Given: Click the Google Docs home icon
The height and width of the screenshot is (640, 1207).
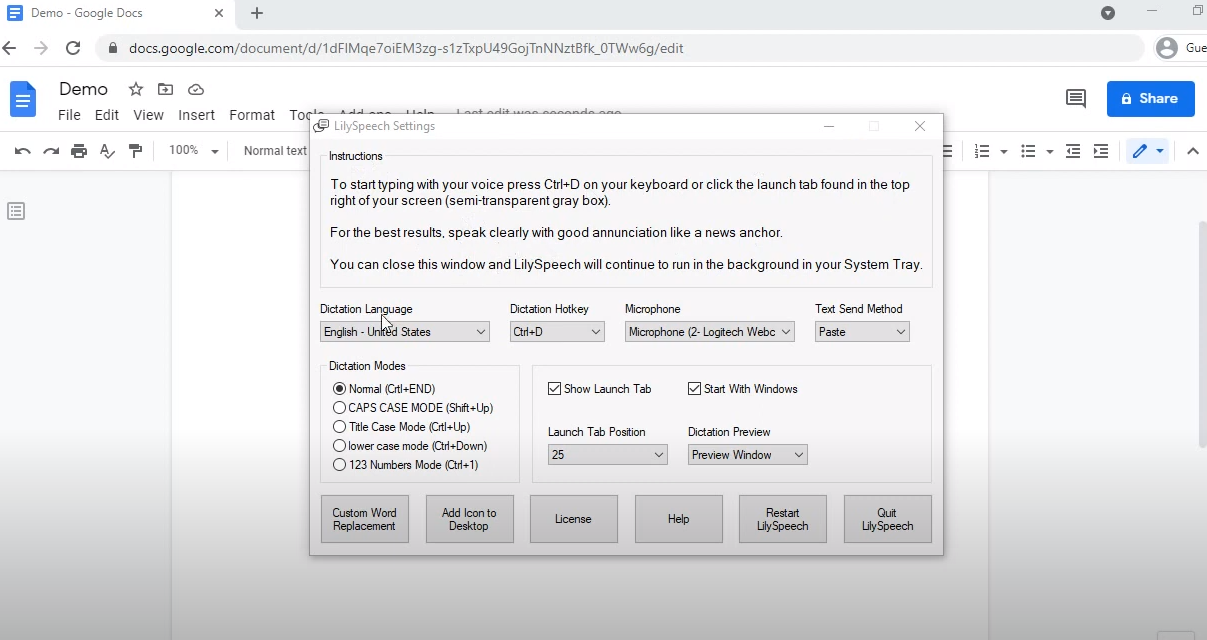Looking at the screenshot, I should tap(22, 99).
